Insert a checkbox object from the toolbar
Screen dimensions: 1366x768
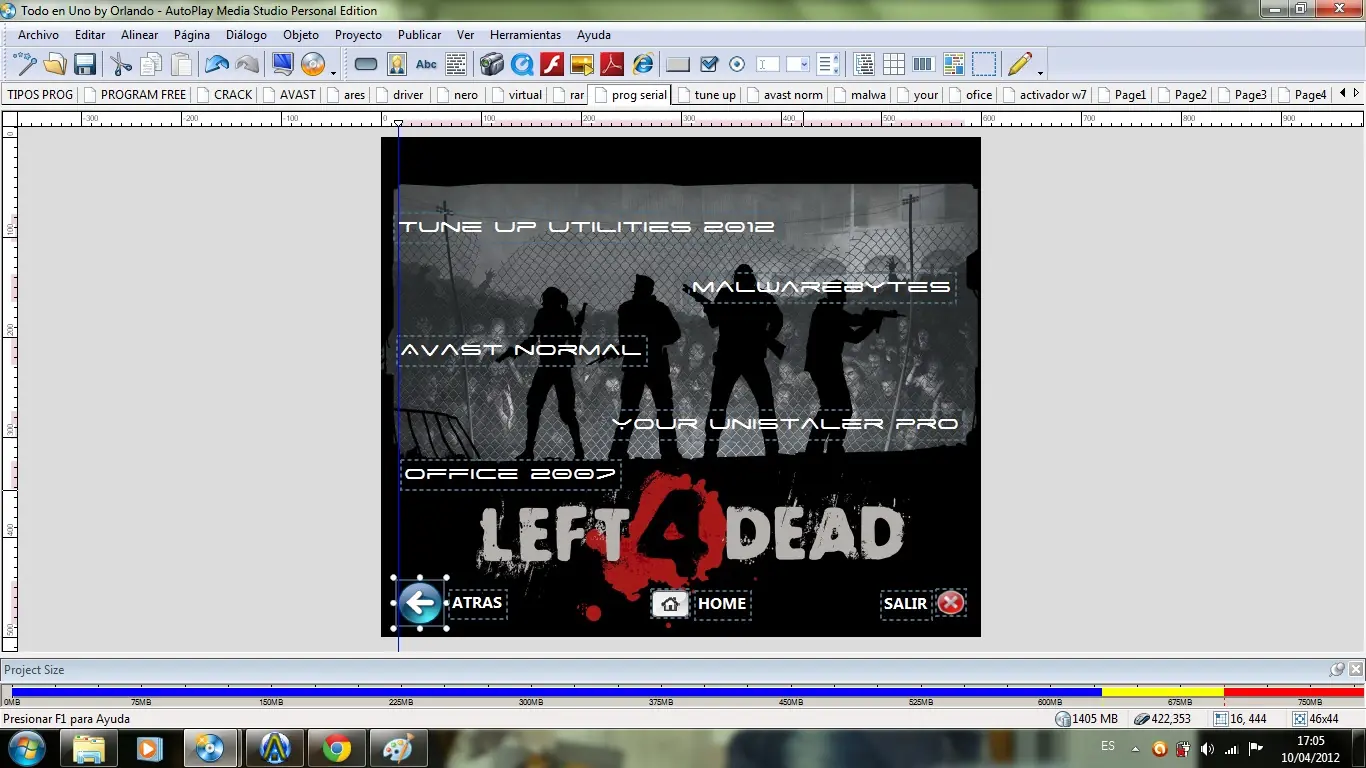709,65
